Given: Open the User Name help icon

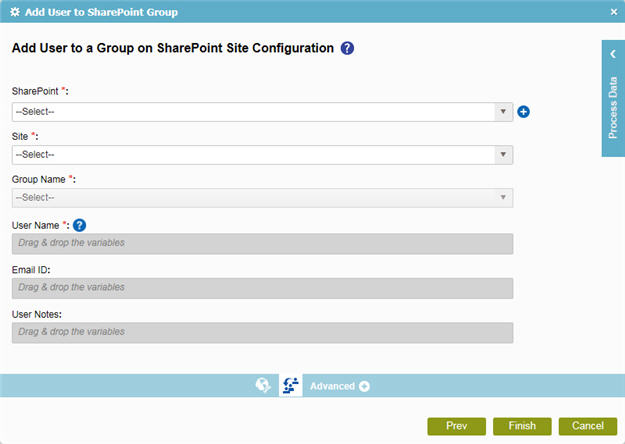Looking at the screenshot, I should [x=79, y=226].
